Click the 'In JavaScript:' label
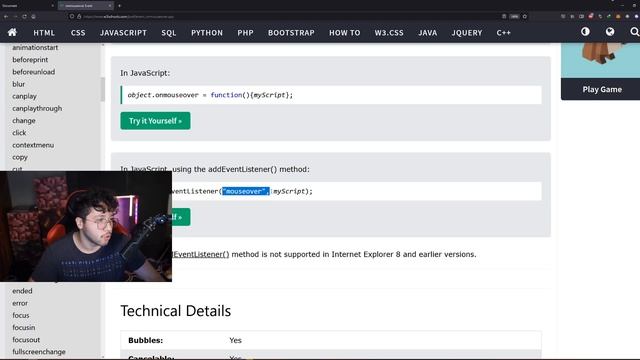Image resolution: width=640 pixels, height=360 pixels. click(x=145, y=73)
